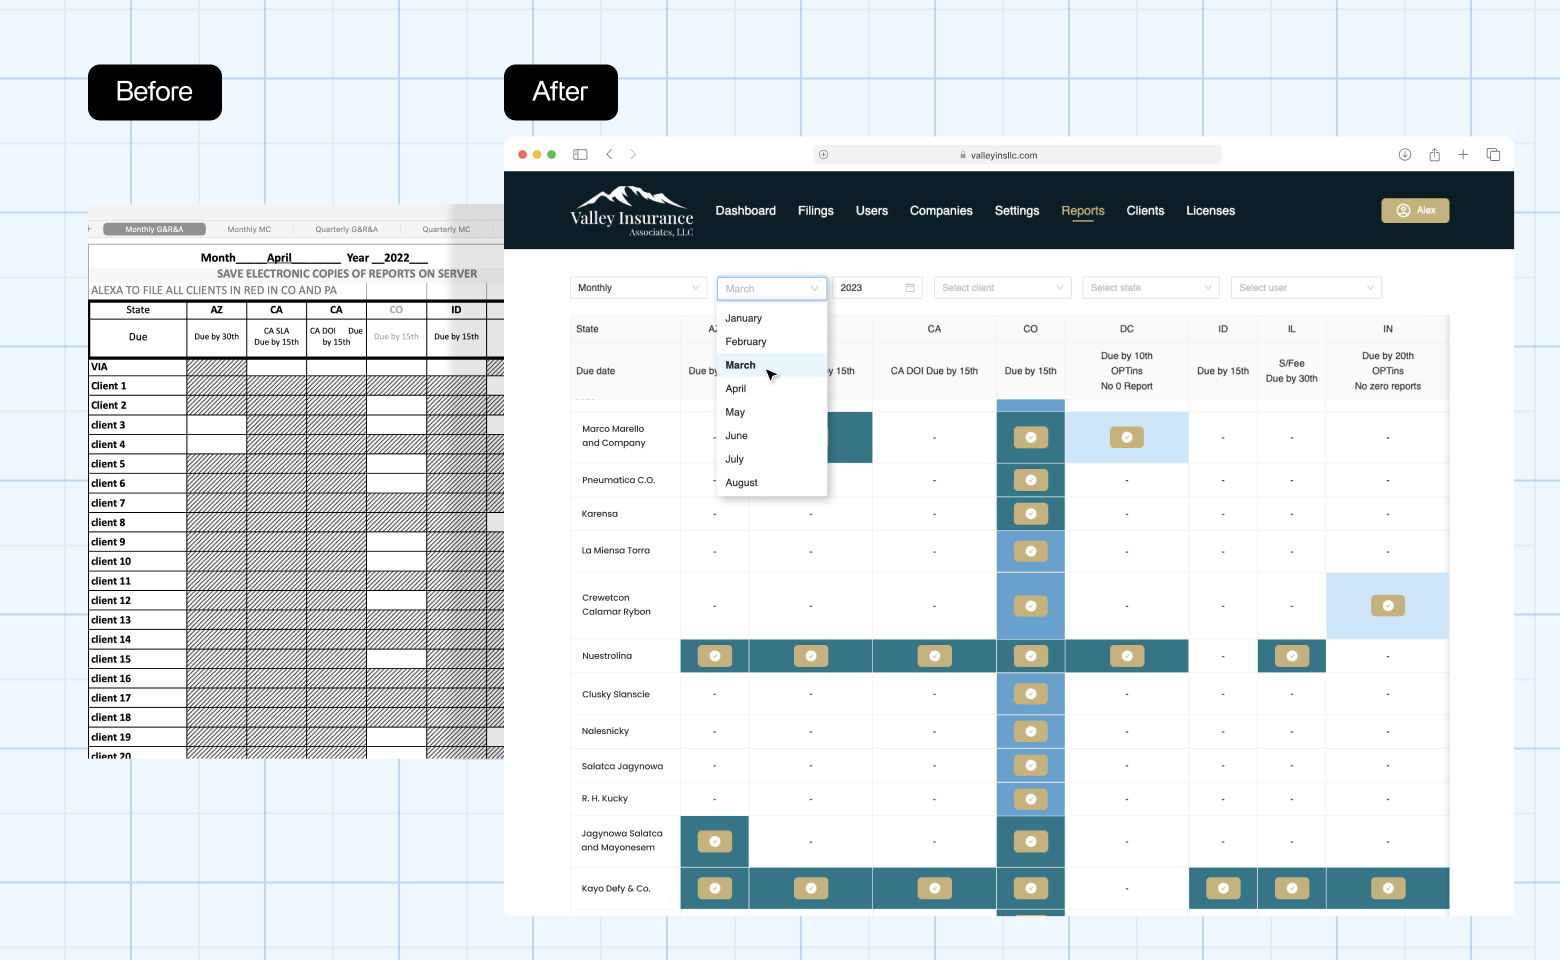Click the Valley Insurance logo
Screen dimensions: 1560x960
pos(631,211)
